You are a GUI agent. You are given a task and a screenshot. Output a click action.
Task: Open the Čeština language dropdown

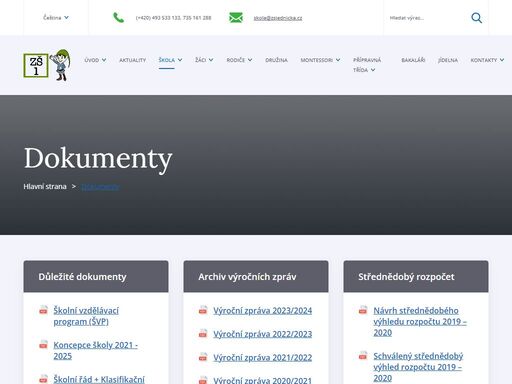point(56,18)
